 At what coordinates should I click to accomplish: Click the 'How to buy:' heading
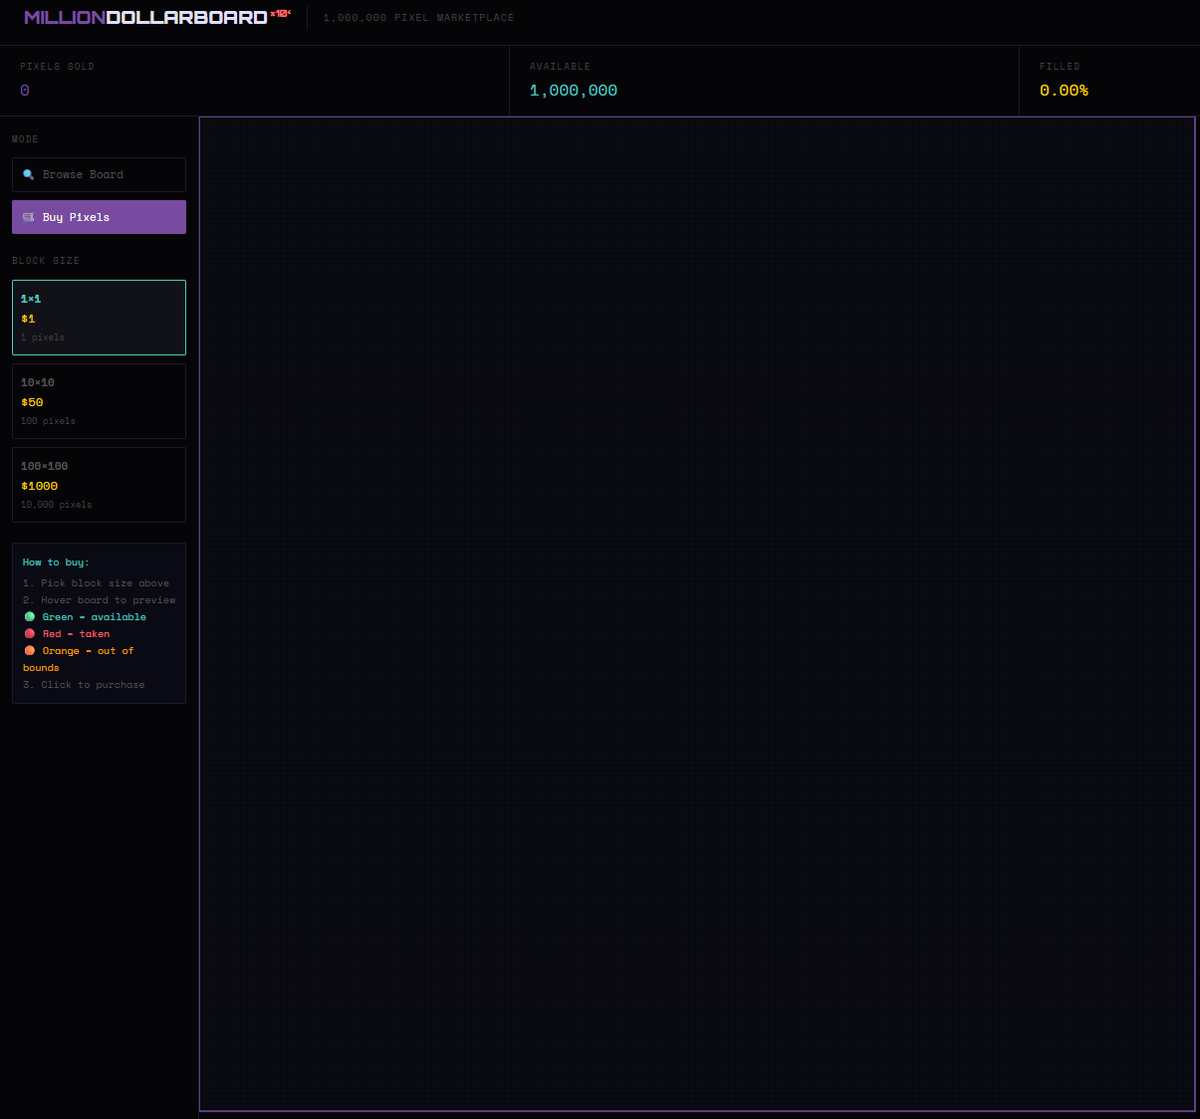point(56,562)
